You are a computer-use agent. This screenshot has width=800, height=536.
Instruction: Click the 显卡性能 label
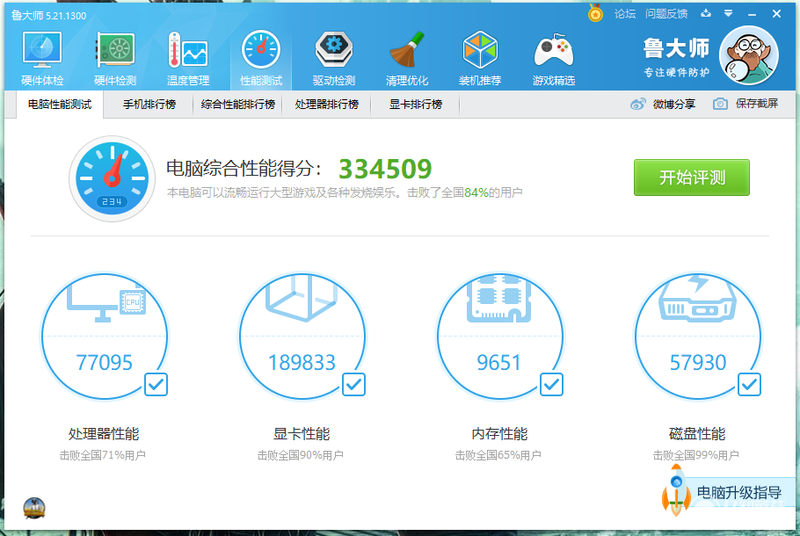(x=302, y=434)
